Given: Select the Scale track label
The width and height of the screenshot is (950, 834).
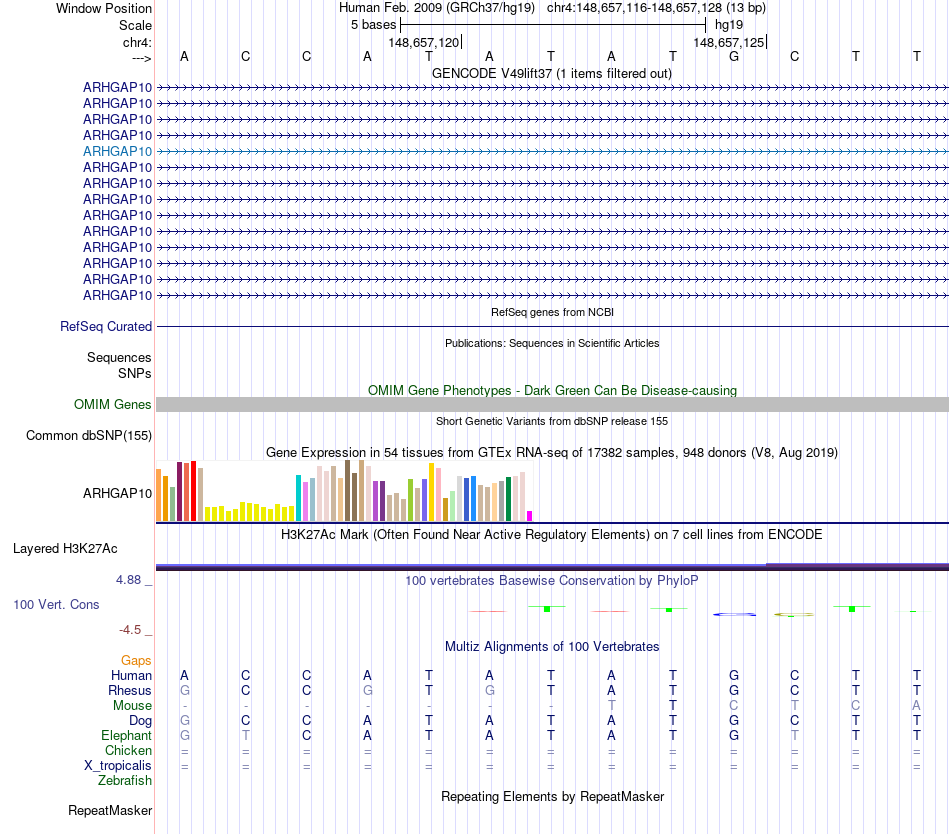Looking at the screenshot, I should tap(135, 25).
